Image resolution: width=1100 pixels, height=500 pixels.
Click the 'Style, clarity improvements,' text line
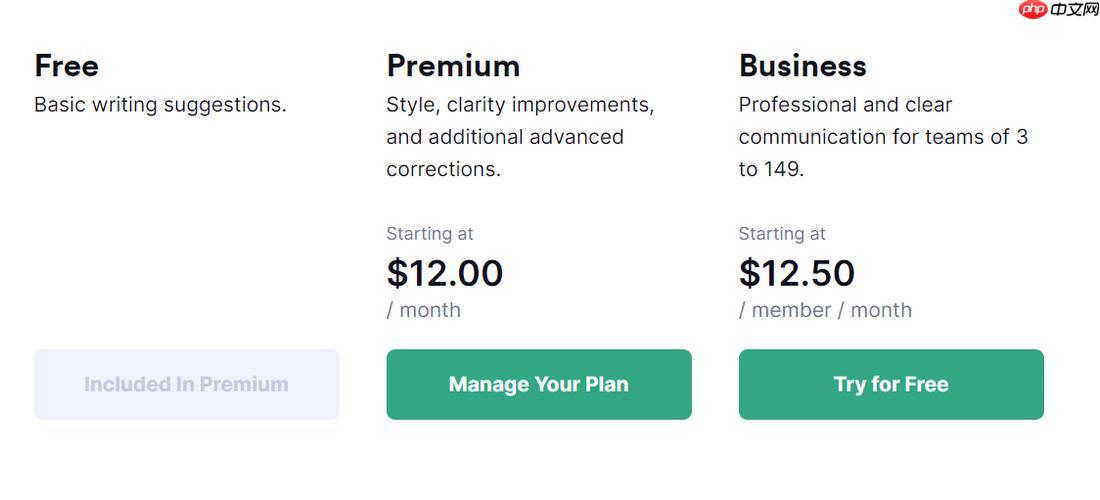(520, 105)
